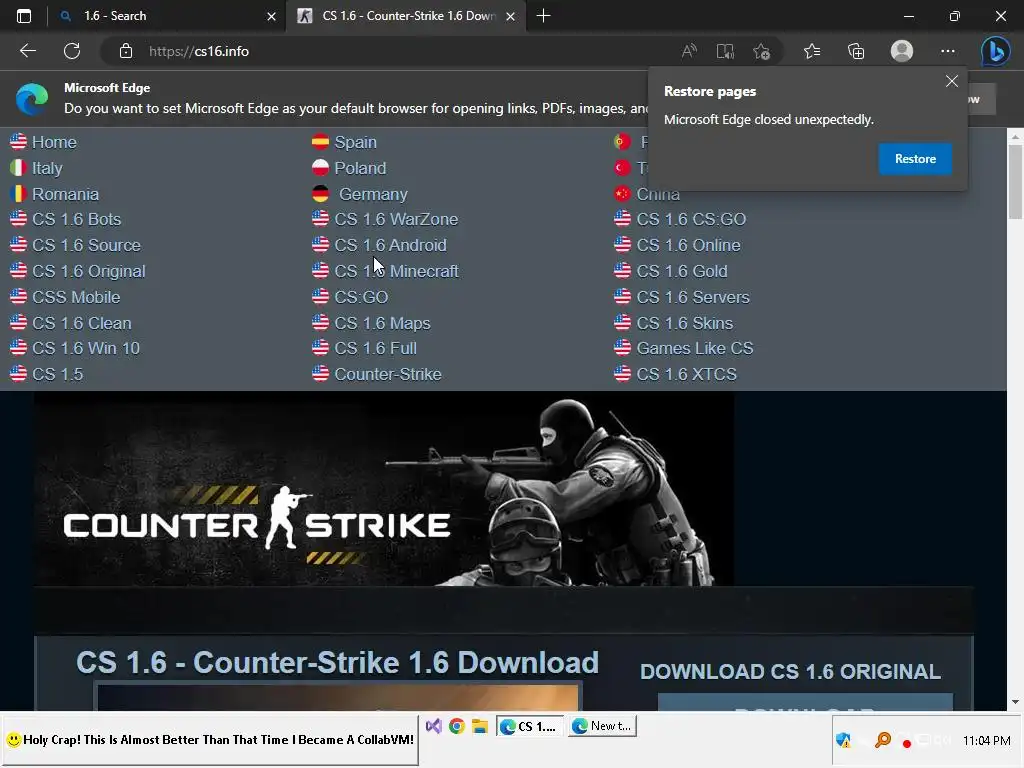The image size is (1024, 768).
Task: Open Read aloud from address bar
Action: pos(689,51)
